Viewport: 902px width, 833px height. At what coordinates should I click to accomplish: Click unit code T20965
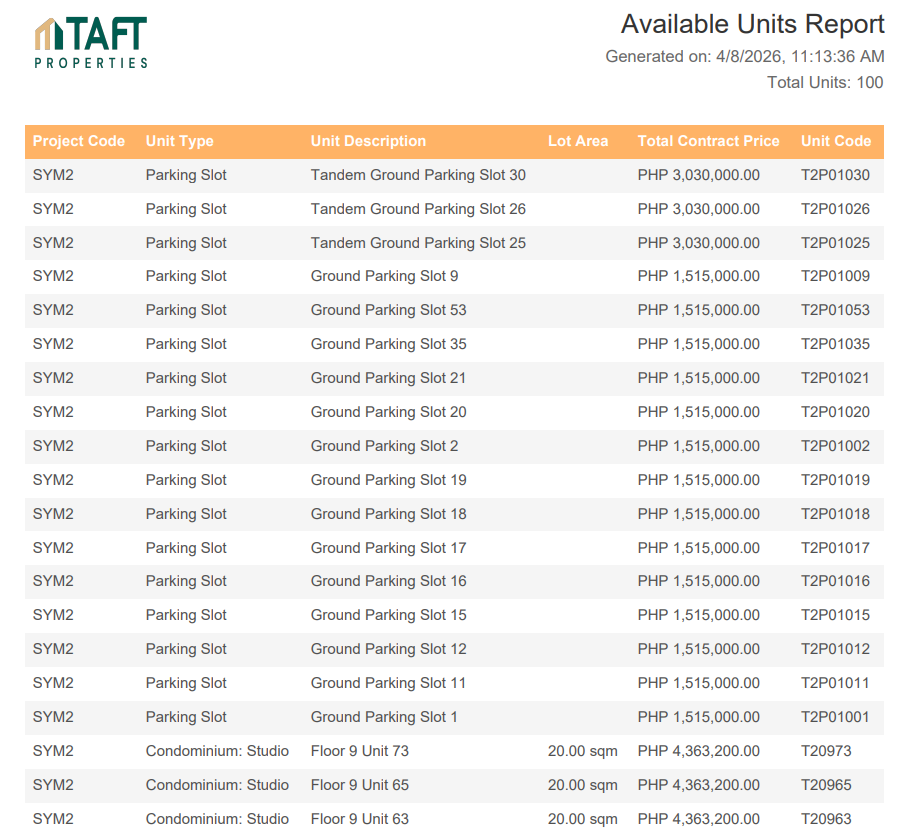826,785
